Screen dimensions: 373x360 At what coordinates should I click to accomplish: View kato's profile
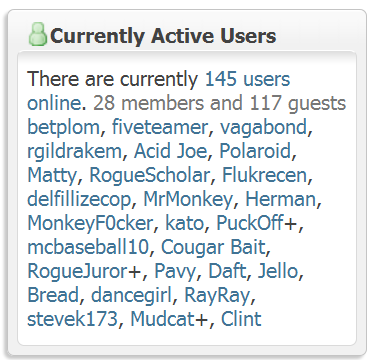click(185, 223)
